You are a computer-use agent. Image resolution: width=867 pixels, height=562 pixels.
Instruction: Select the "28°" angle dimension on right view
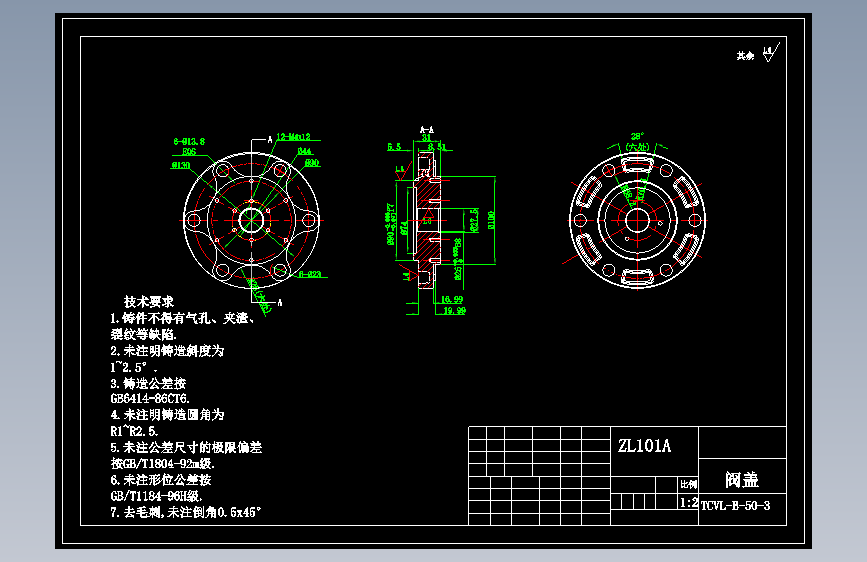click(x=638, y=136)
